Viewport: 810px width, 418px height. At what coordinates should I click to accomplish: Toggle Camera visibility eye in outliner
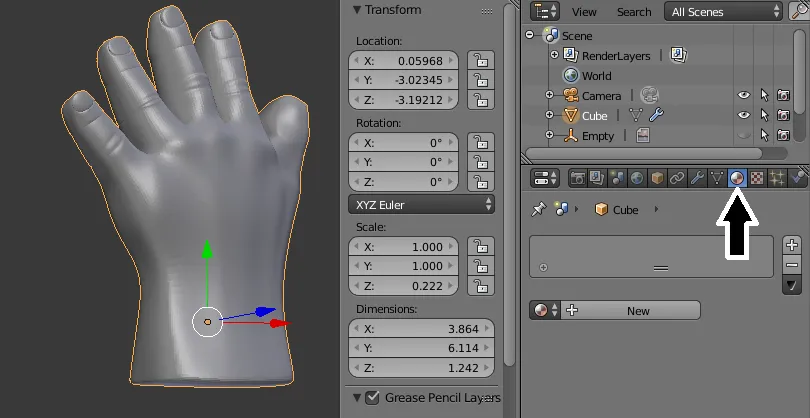(743, 95)
